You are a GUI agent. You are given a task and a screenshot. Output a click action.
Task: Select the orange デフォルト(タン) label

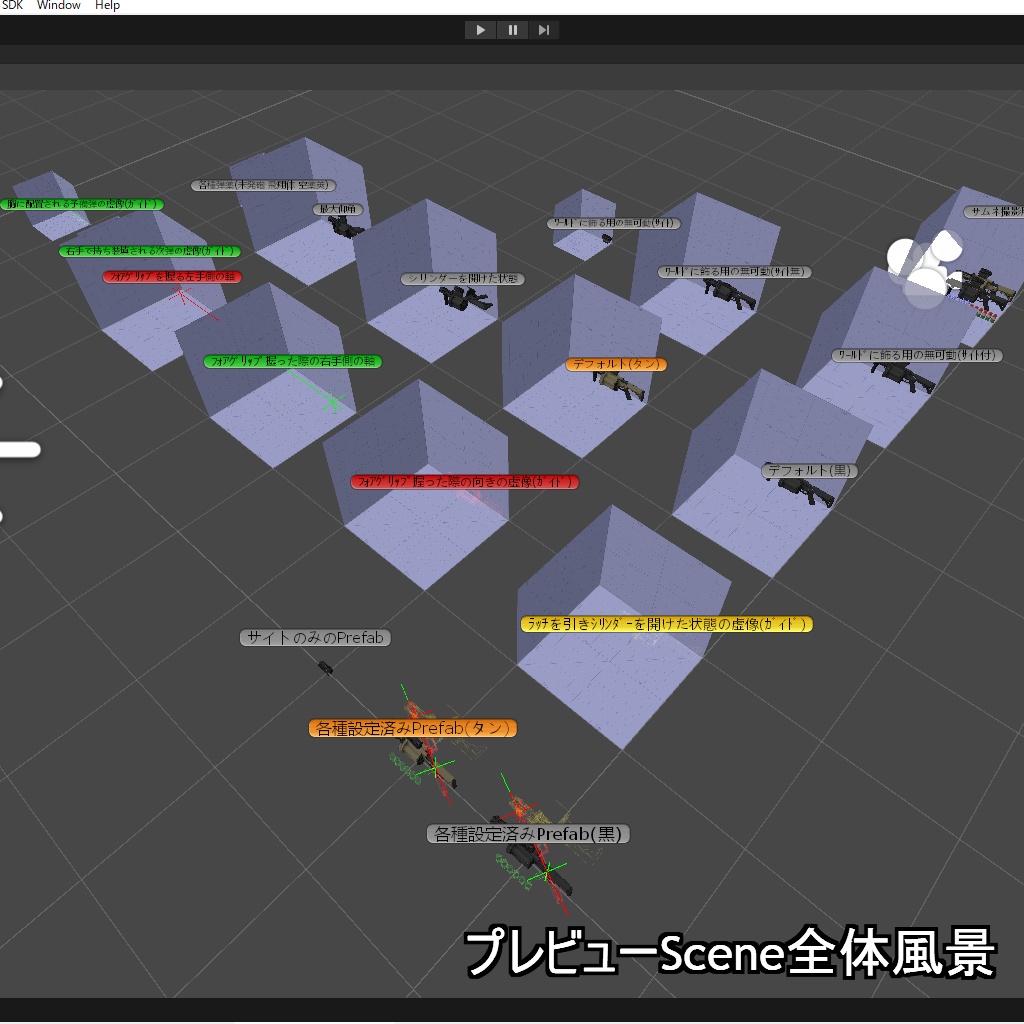617,364
